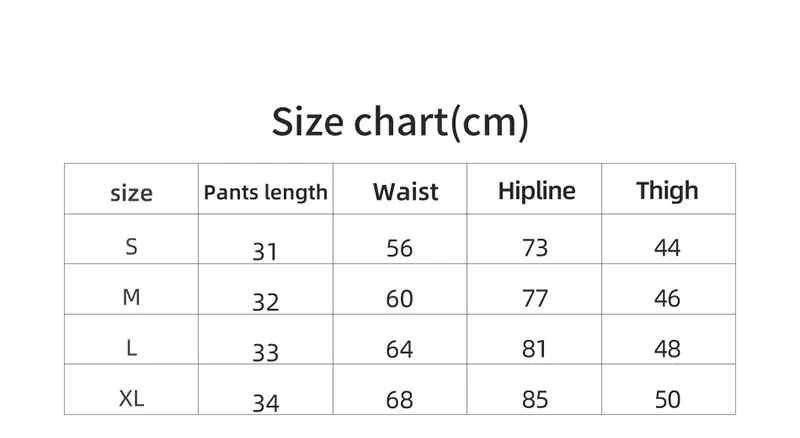Click the waist value 68

pyautogui.click(x=399, y=400)
